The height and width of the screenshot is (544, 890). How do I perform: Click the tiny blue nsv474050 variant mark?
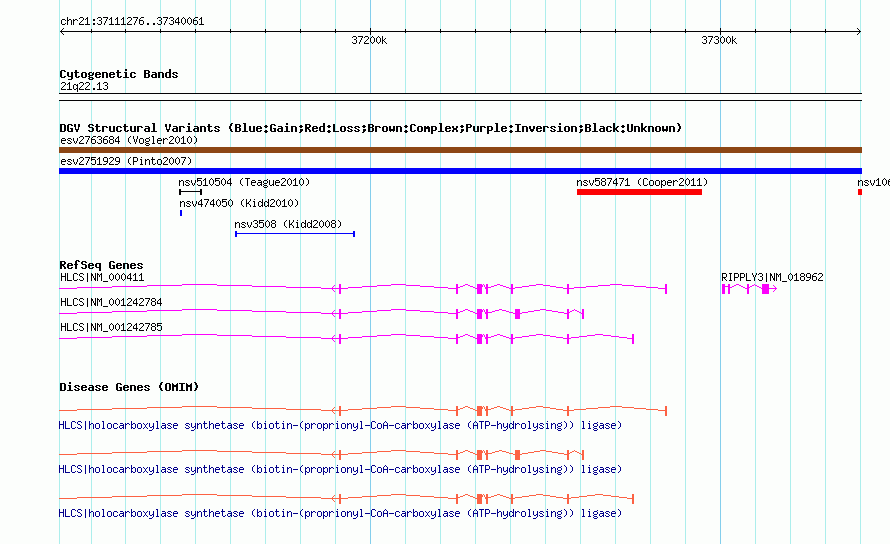[181, 213]
